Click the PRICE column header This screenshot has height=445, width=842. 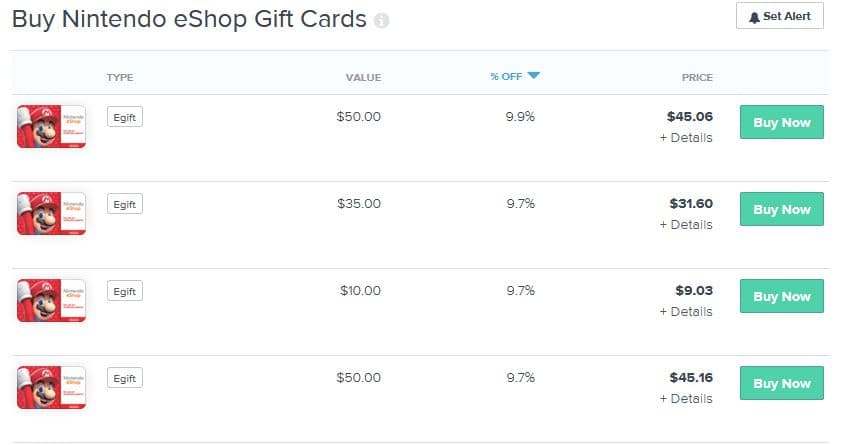(x=697, y=77)
